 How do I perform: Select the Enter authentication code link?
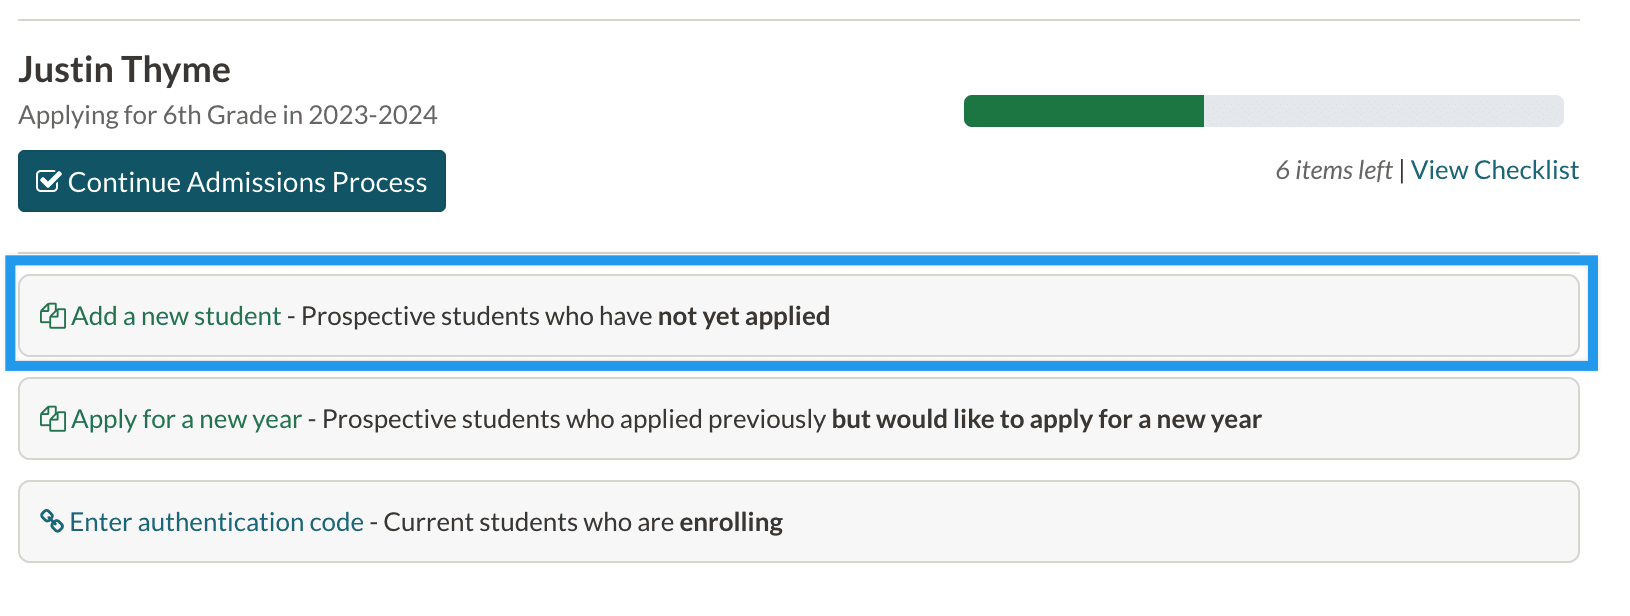point(216,522)
